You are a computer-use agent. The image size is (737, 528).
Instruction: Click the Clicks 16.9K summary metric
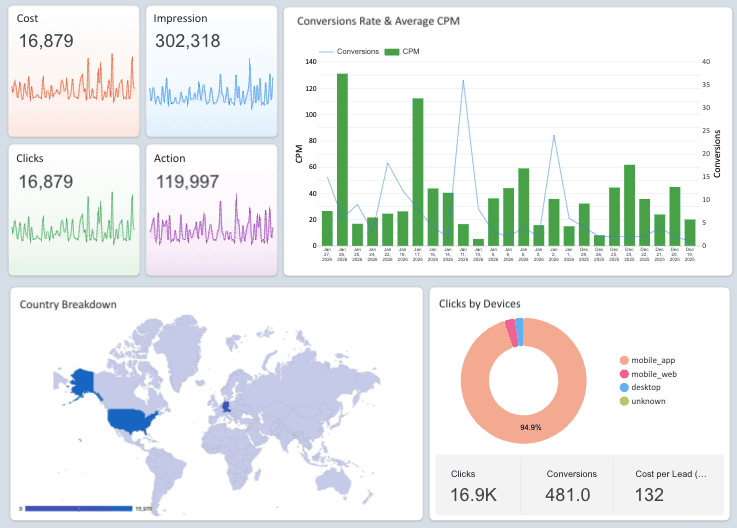click(473, 486)
